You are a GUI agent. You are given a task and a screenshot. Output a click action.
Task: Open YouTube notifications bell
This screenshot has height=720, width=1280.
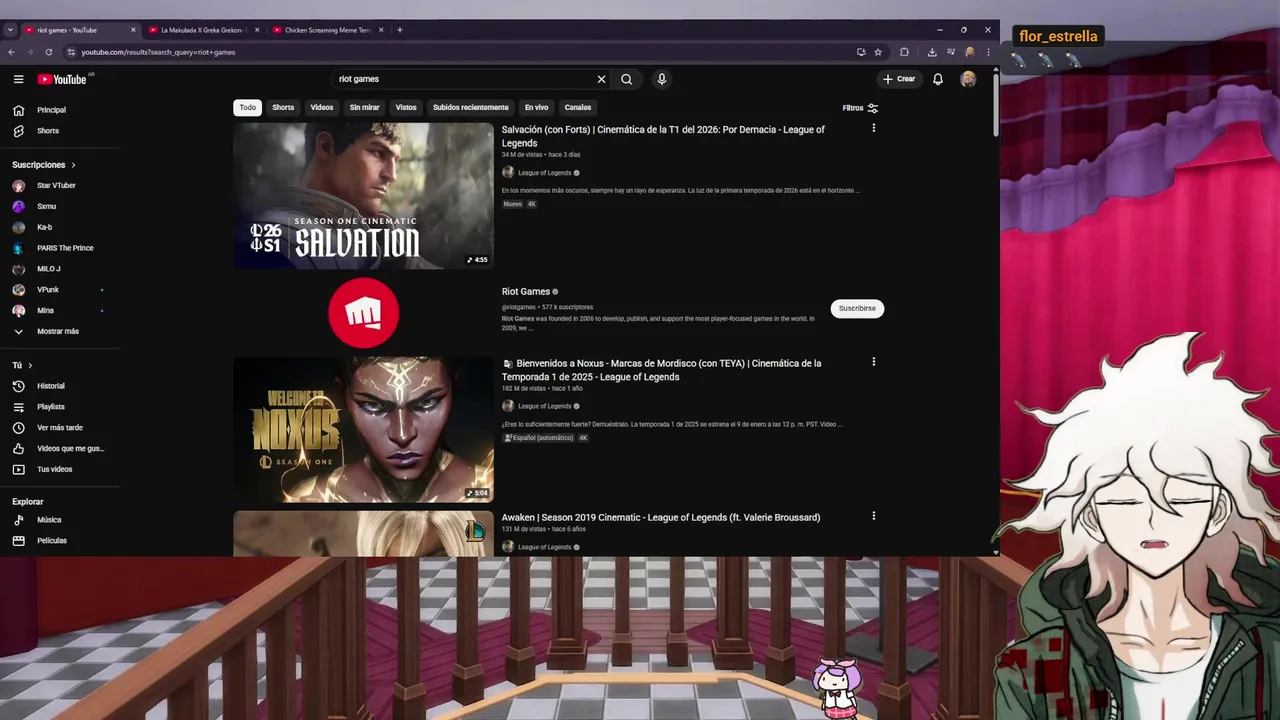coord(938,79)
